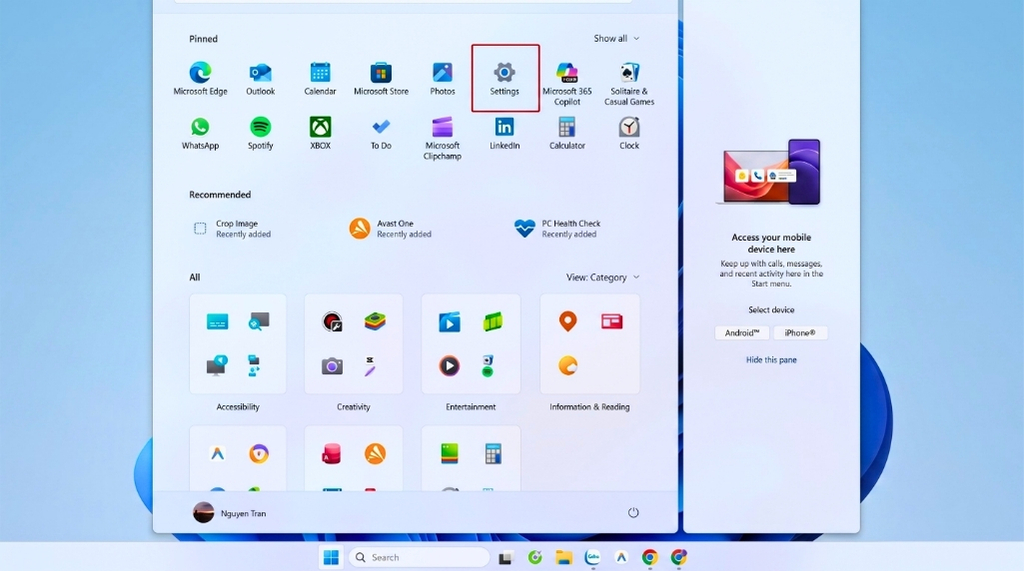The width and height of the screenshot is (1024, 571).
Task: Click the Hide this pane link
Action: click(771, 360)
